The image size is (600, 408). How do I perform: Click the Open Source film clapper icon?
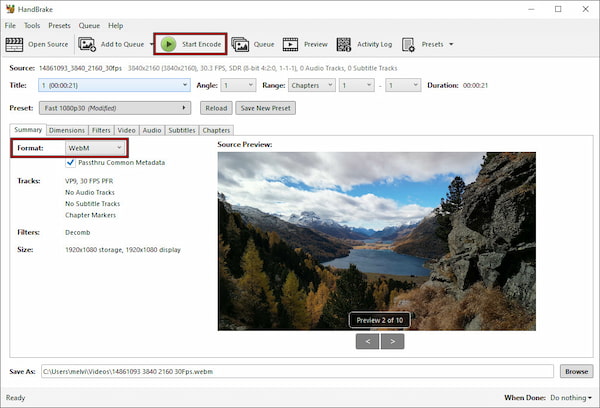(x=14, y=44)
